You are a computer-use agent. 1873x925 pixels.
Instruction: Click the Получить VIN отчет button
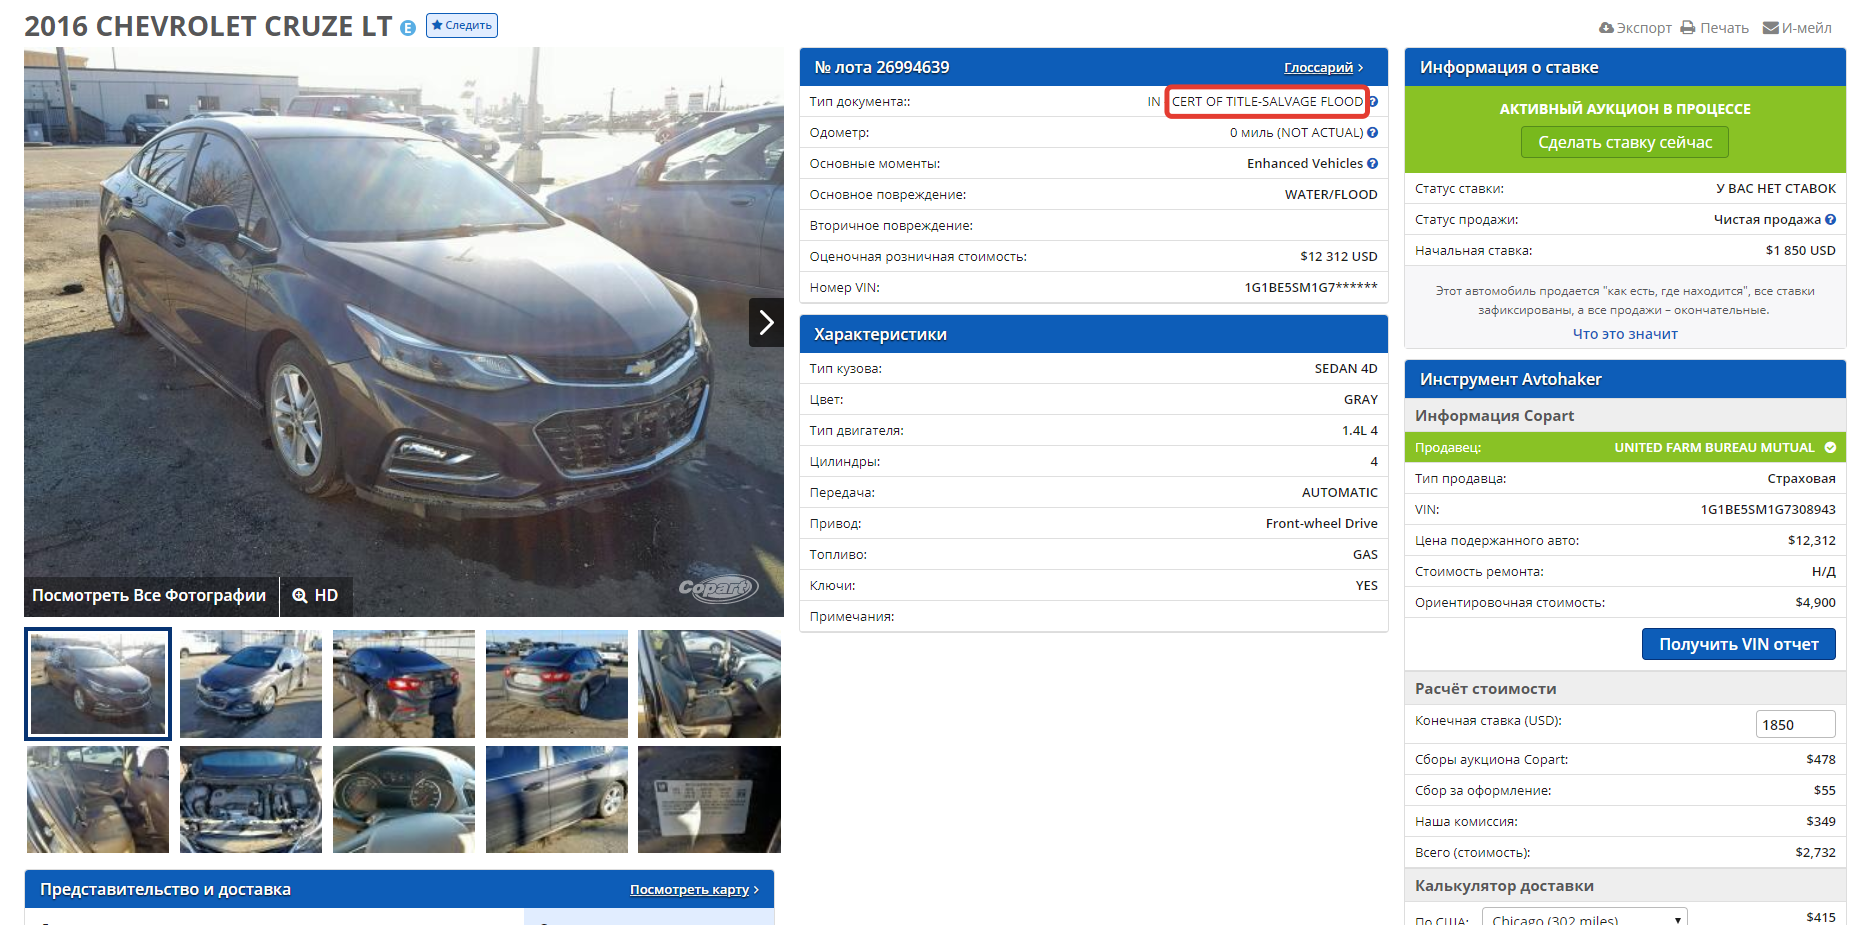tap(1738, 644)
